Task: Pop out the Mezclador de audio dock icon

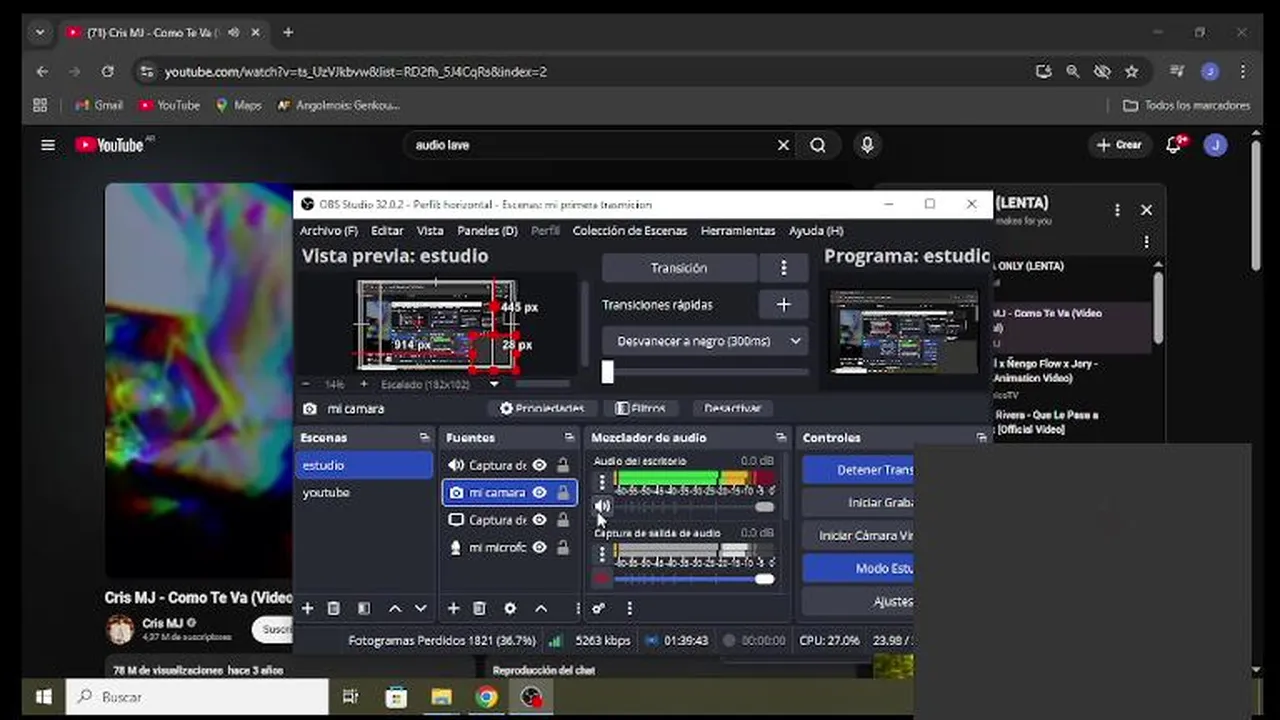Action: pos(781,438)
